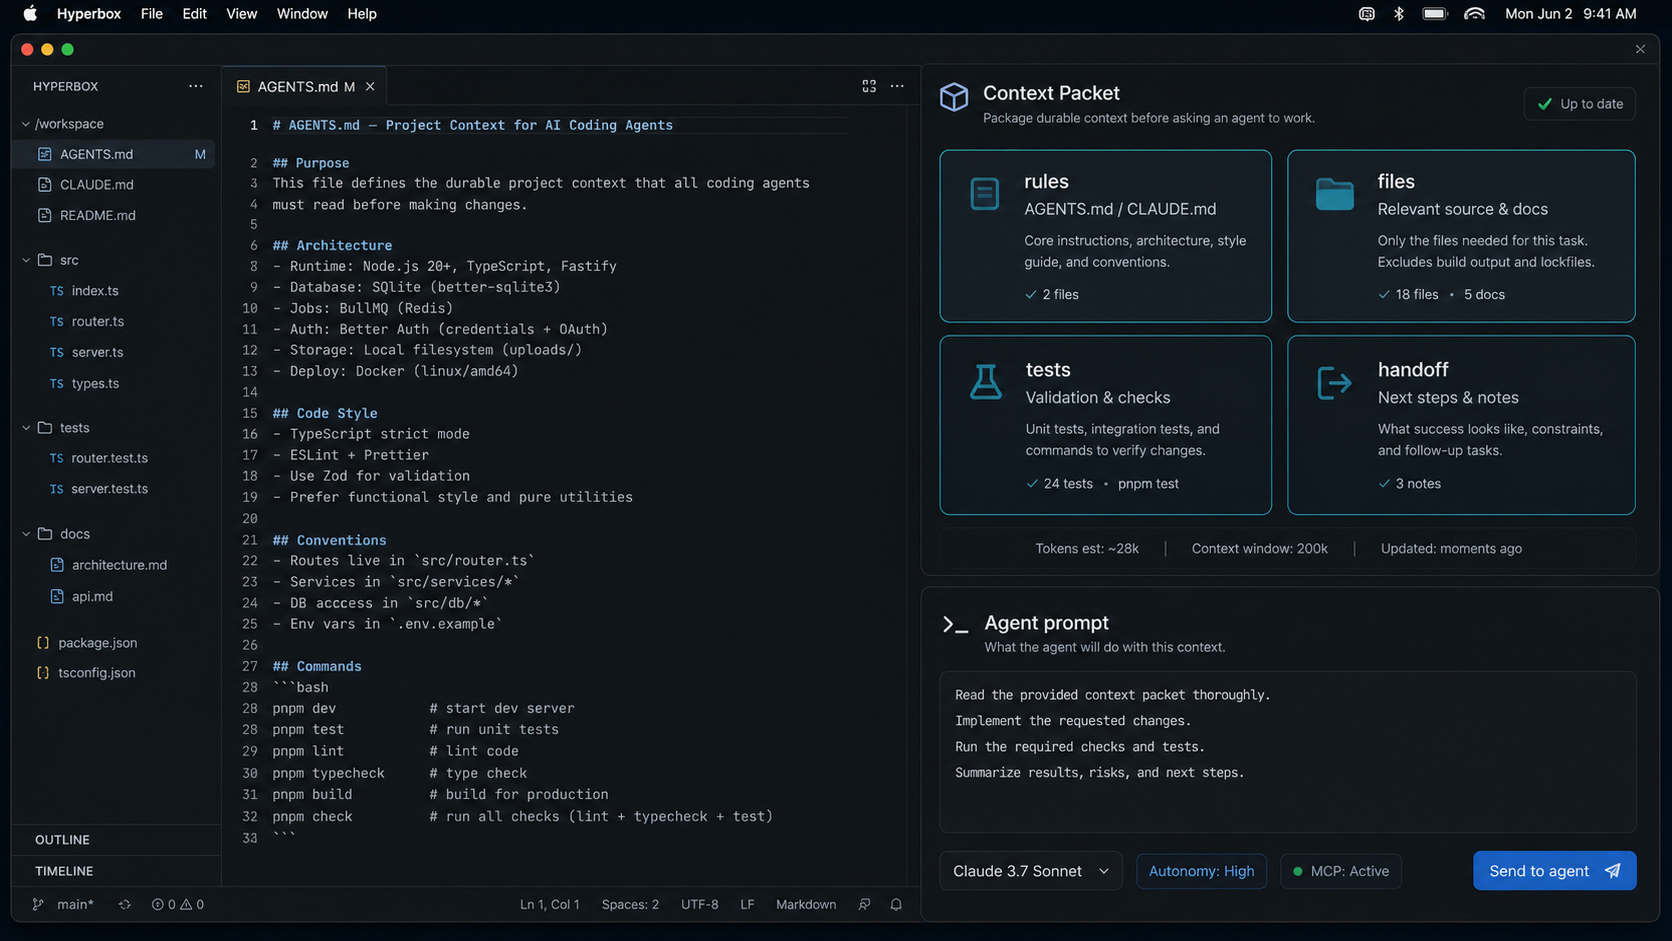Click LF line ending indicator
The image size is (1672, 941).
point(747,904)
